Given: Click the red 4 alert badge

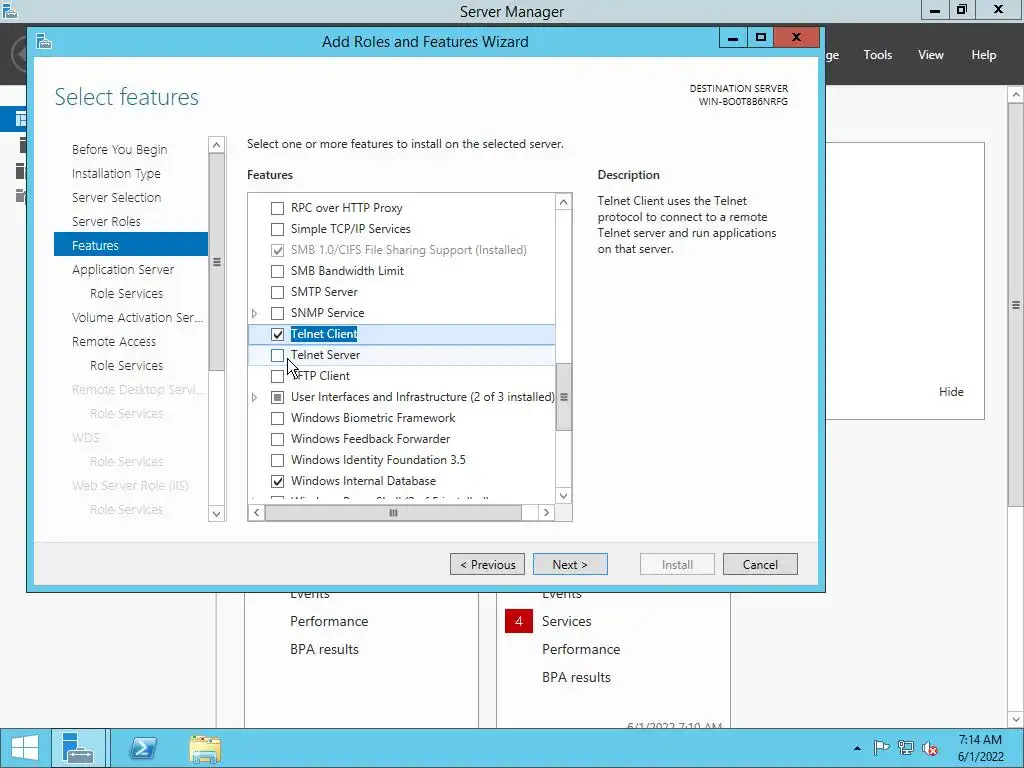Looking at the screenshot, I should [519, 621].
